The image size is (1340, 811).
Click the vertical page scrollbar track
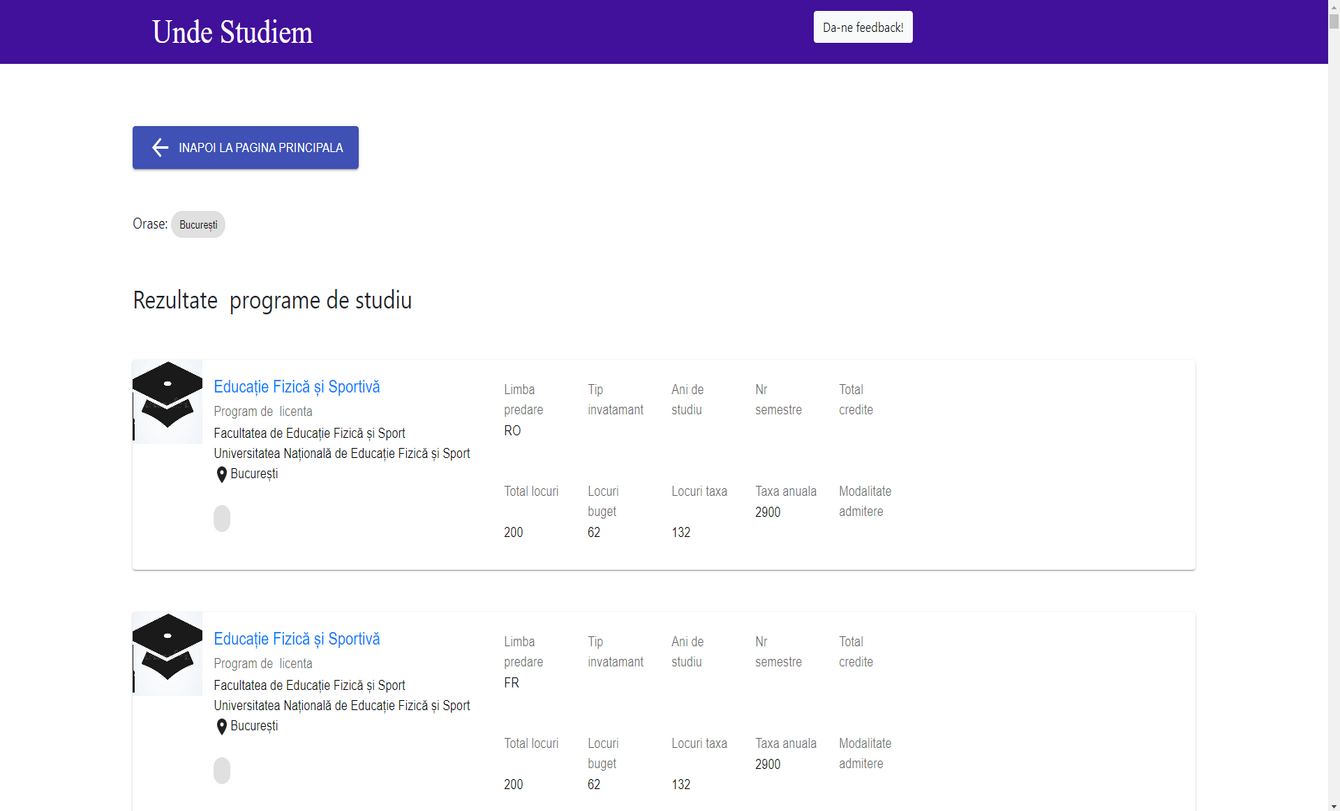(1333, 400)
